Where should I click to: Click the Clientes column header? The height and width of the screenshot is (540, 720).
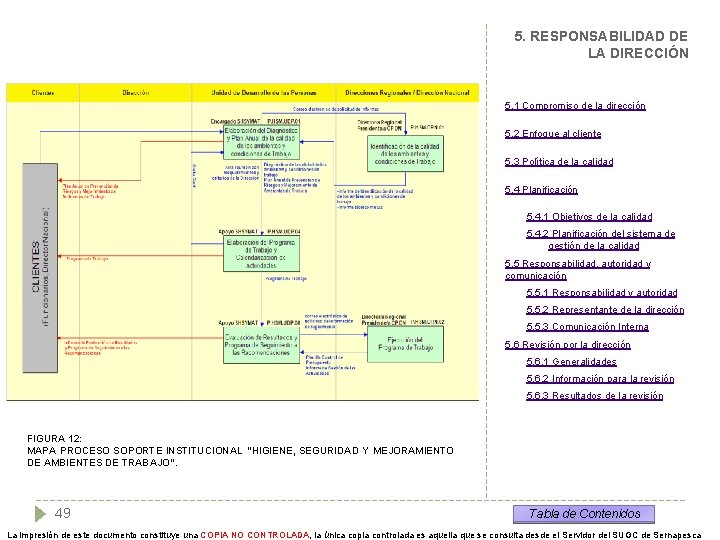(43, 93)
